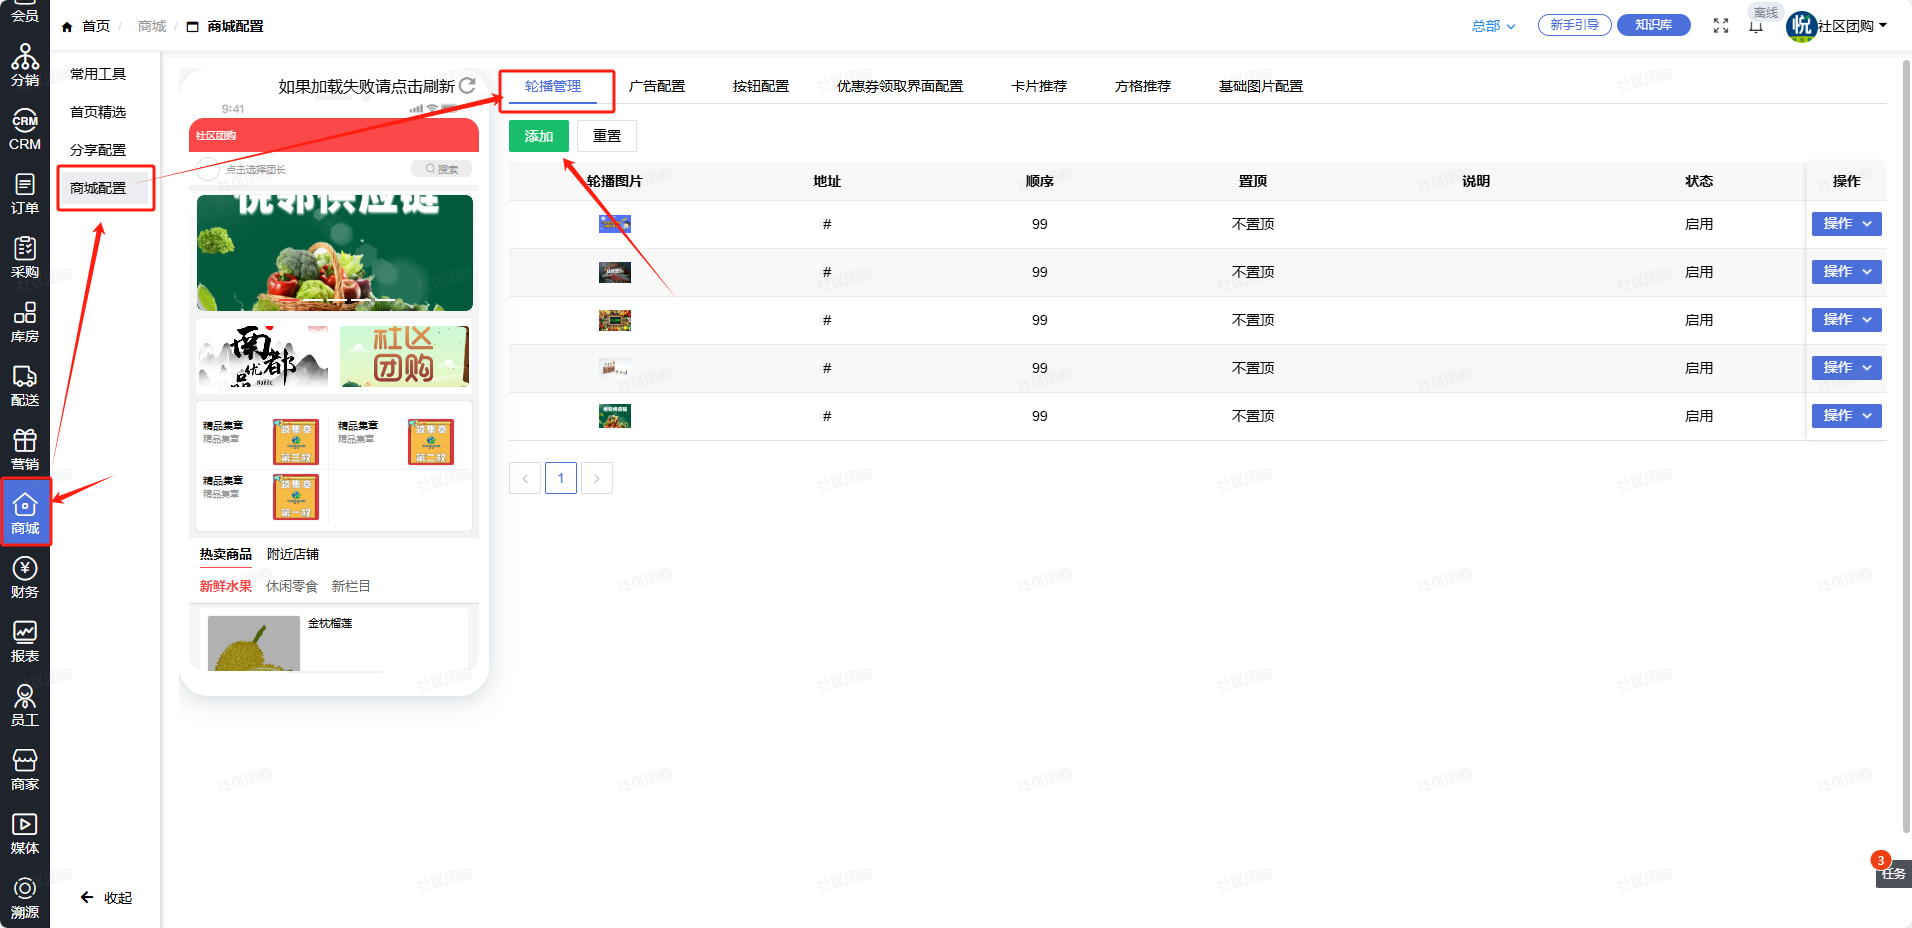Click the vegetable banner in phone preview

[335, 253]
